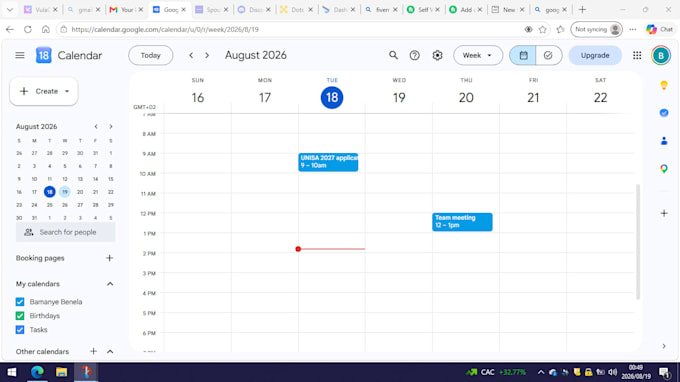Image resolution: width=680 pixels, height=382 pixels.
Task: Open the main menu hamburger icon
Action: (x=20, y=56)
